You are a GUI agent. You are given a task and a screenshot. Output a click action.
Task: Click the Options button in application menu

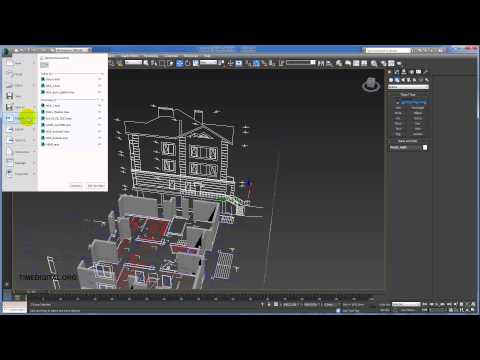pyautogui.click(x=76, y=186)
